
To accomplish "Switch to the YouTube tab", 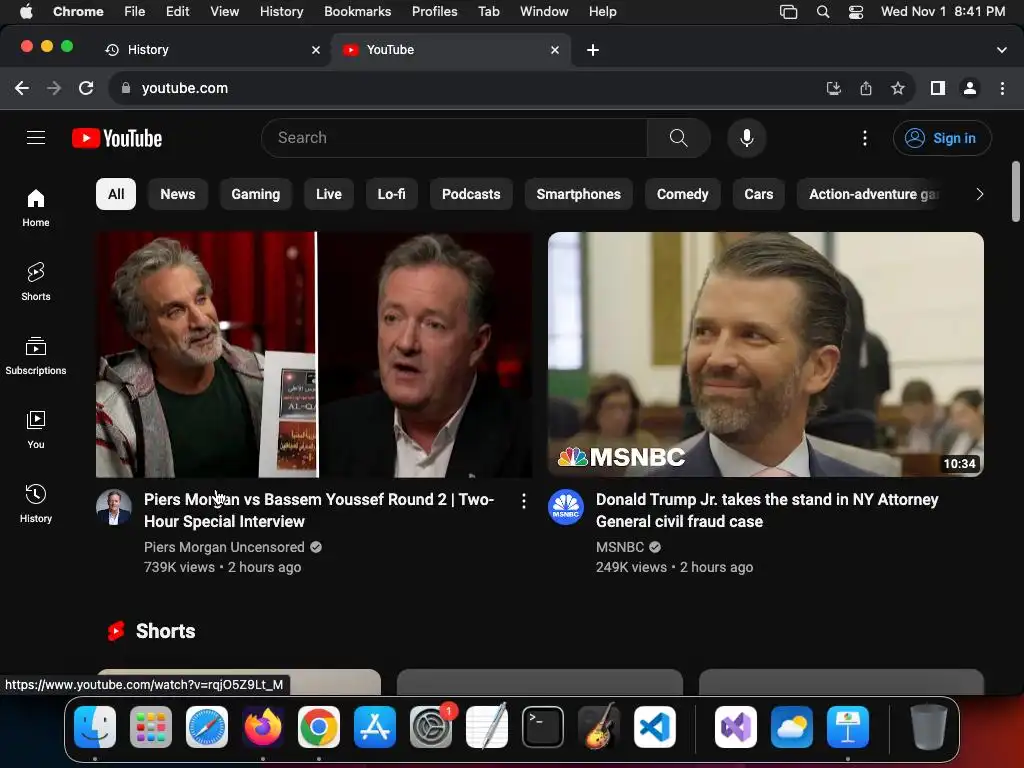I will coord(449,50).
